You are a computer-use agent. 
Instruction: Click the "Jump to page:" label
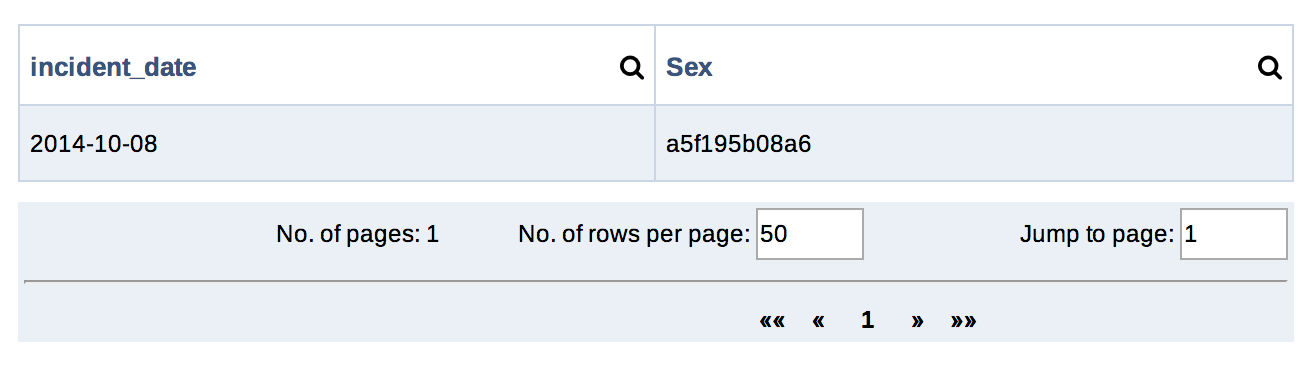coord(1097,235)
